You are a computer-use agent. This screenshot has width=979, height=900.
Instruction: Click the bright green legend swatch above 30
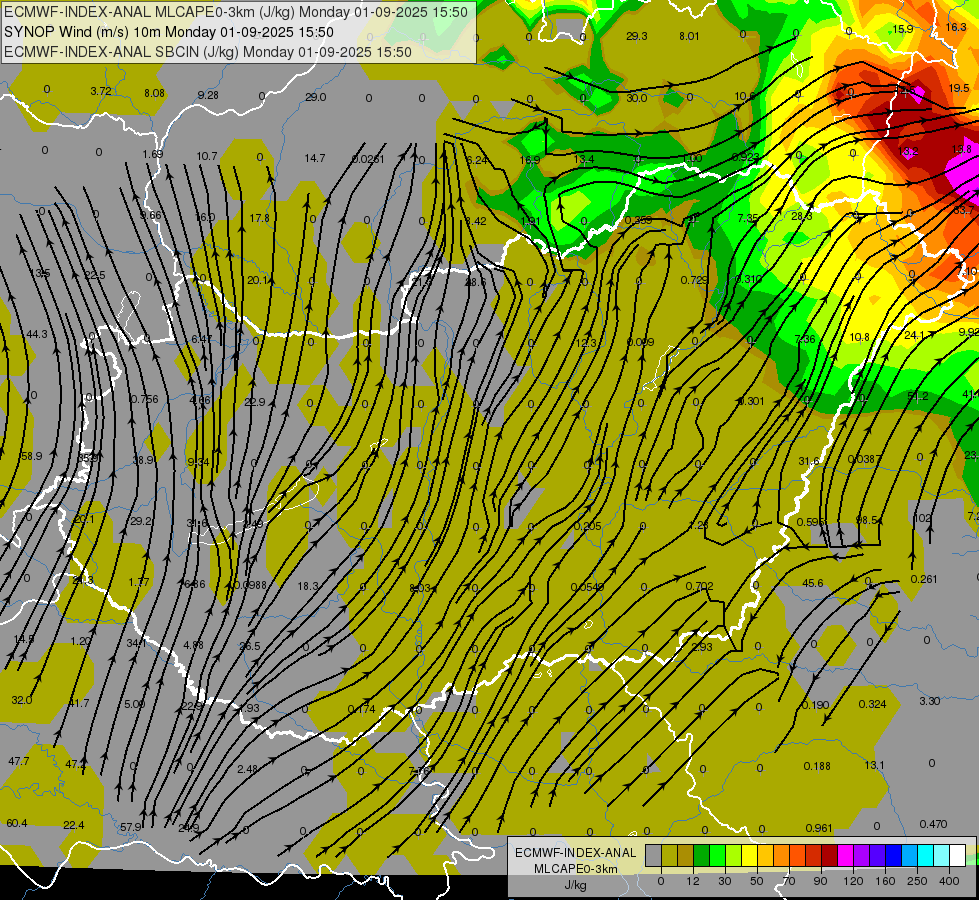(x=718, y=855)
